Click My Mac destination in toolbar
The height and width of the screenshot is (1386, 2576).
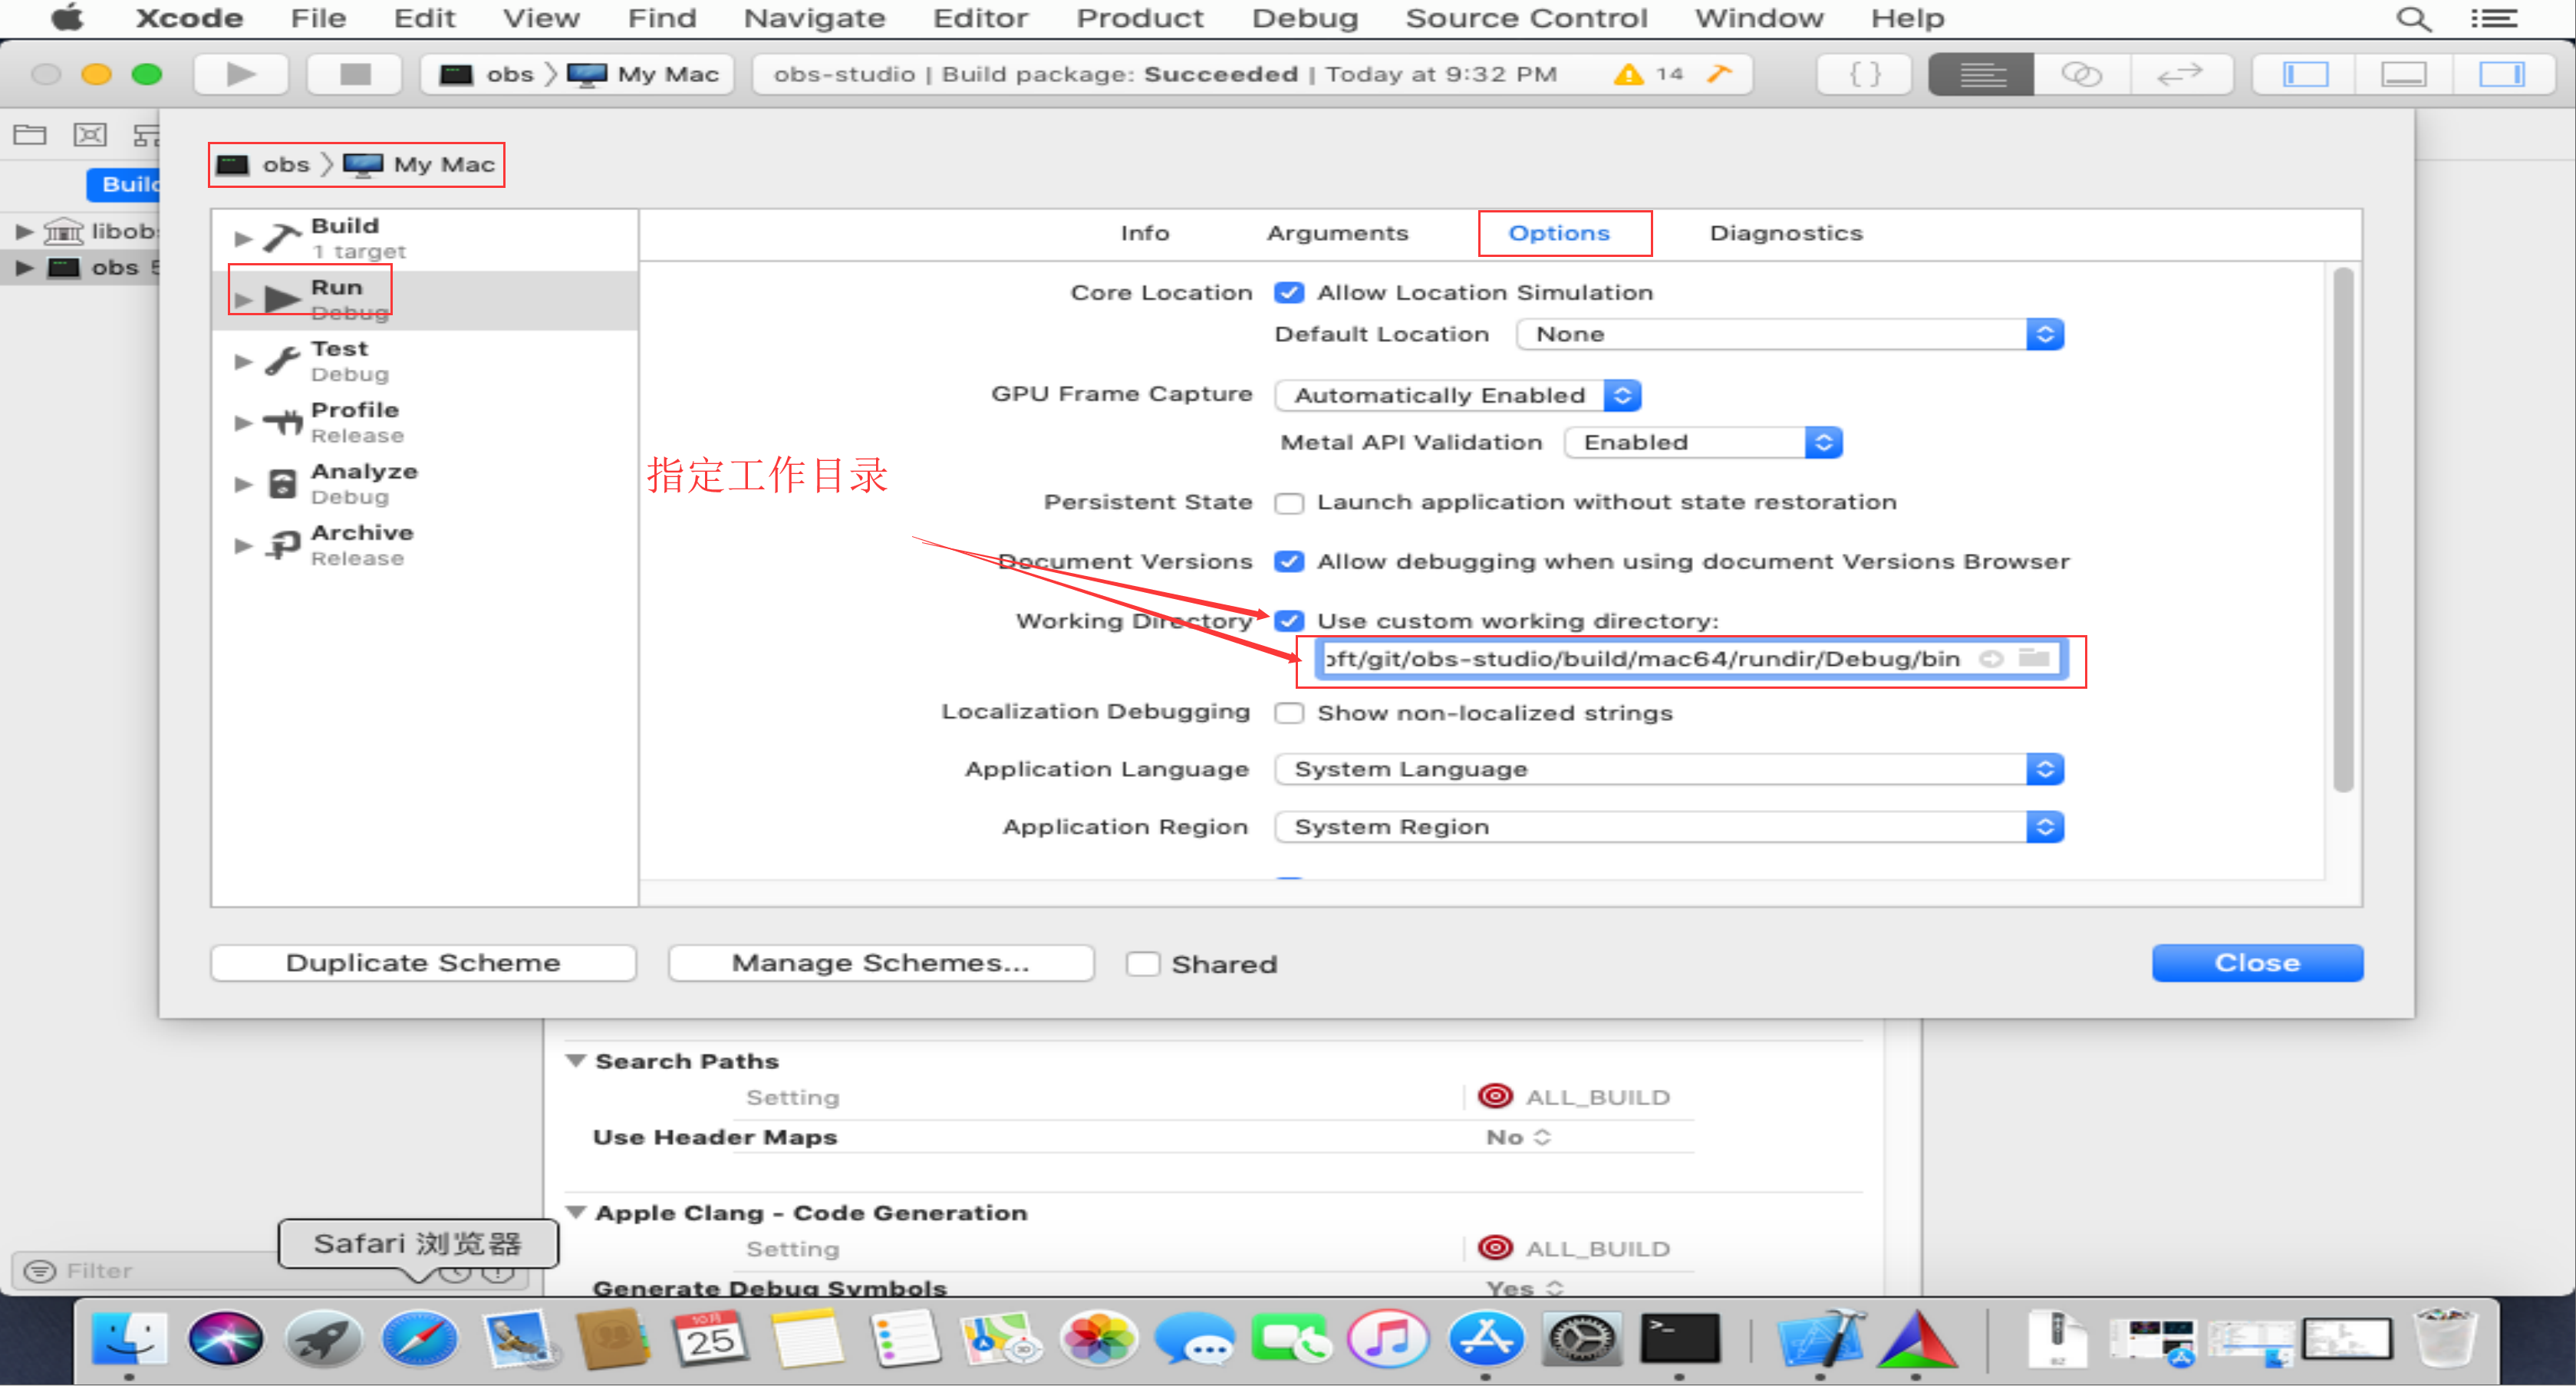click(644, 74)
